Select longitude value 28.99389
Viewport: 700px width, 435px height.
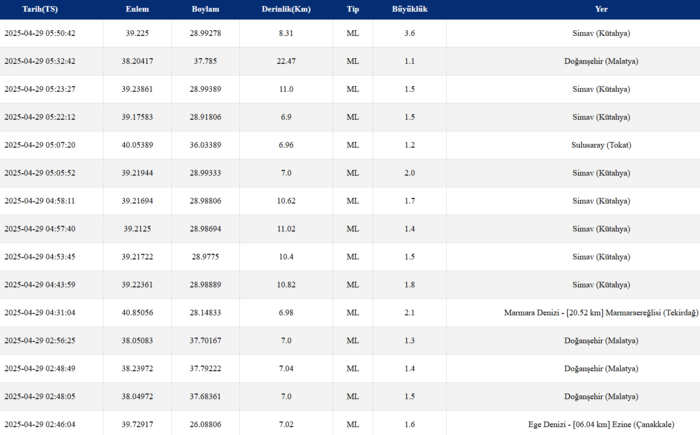tap(205, 89)
